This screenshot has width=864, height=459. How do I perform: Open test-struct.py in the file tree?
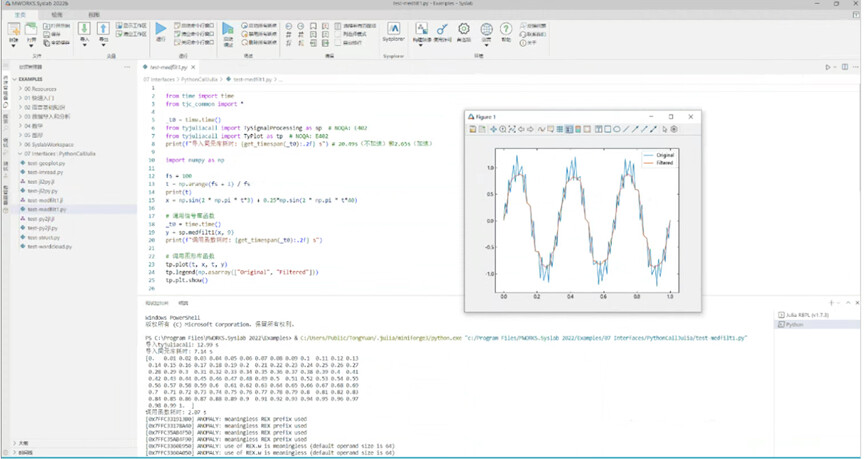pos(43,237)
